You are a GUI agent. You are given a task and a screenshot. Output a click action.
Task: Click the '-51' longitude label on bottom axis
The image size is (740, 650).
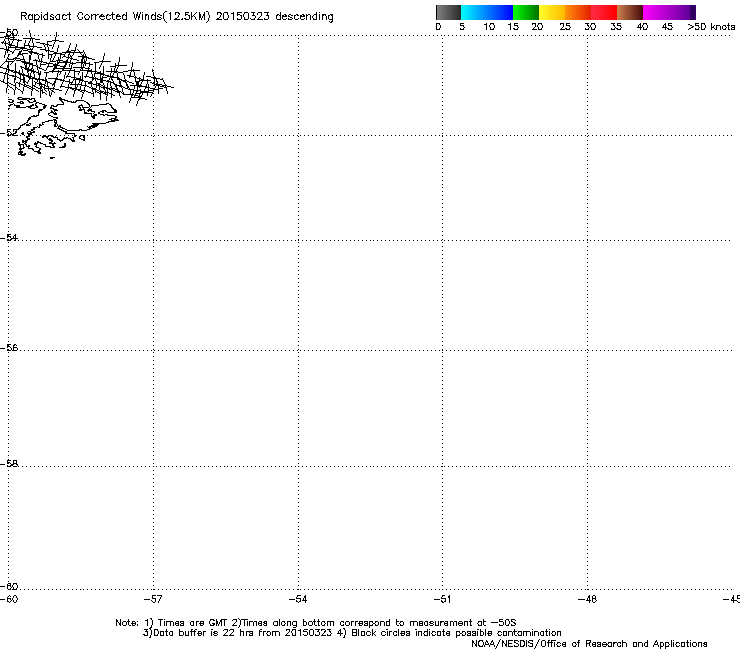(x=442, y=599)
